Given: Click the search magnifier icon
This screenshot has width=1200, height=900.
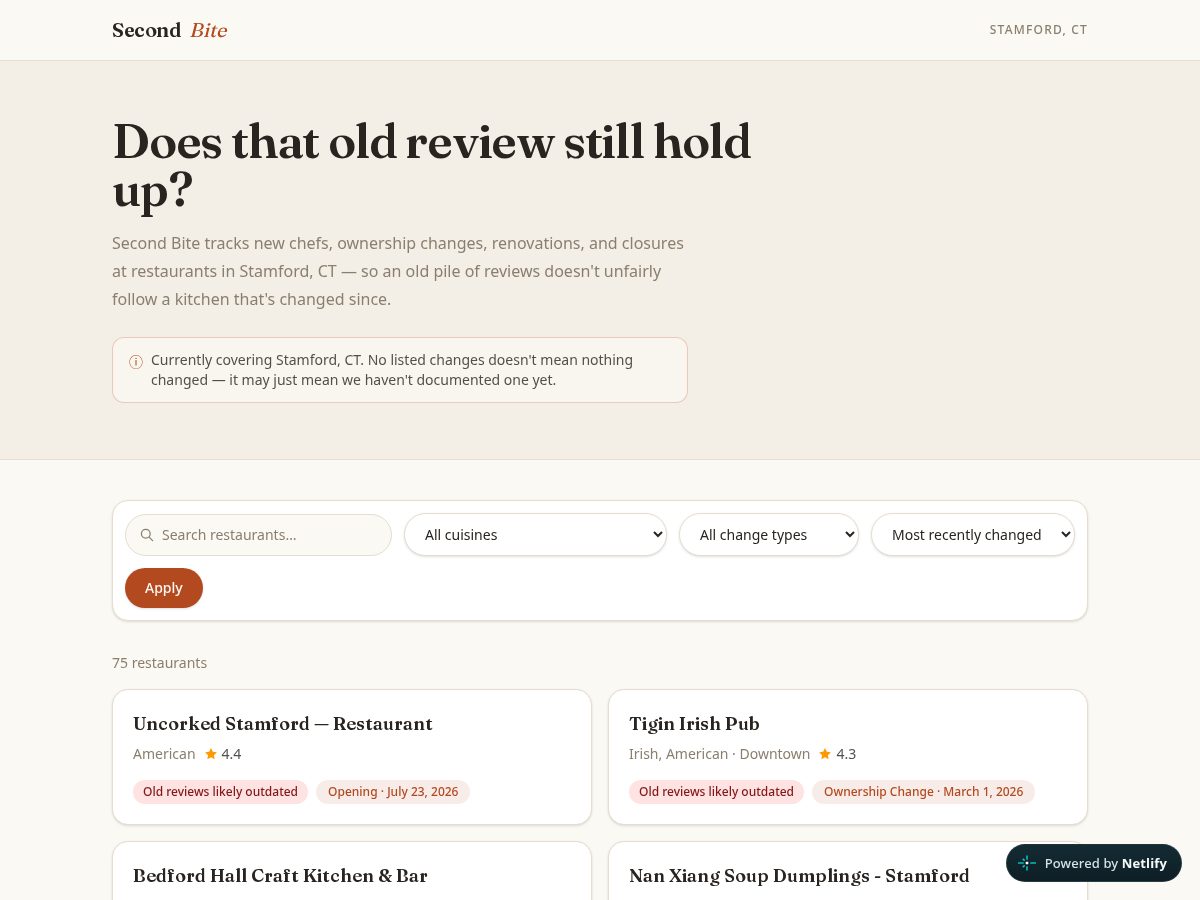Looking at the screenshot, I should click(x=147, y=535).
